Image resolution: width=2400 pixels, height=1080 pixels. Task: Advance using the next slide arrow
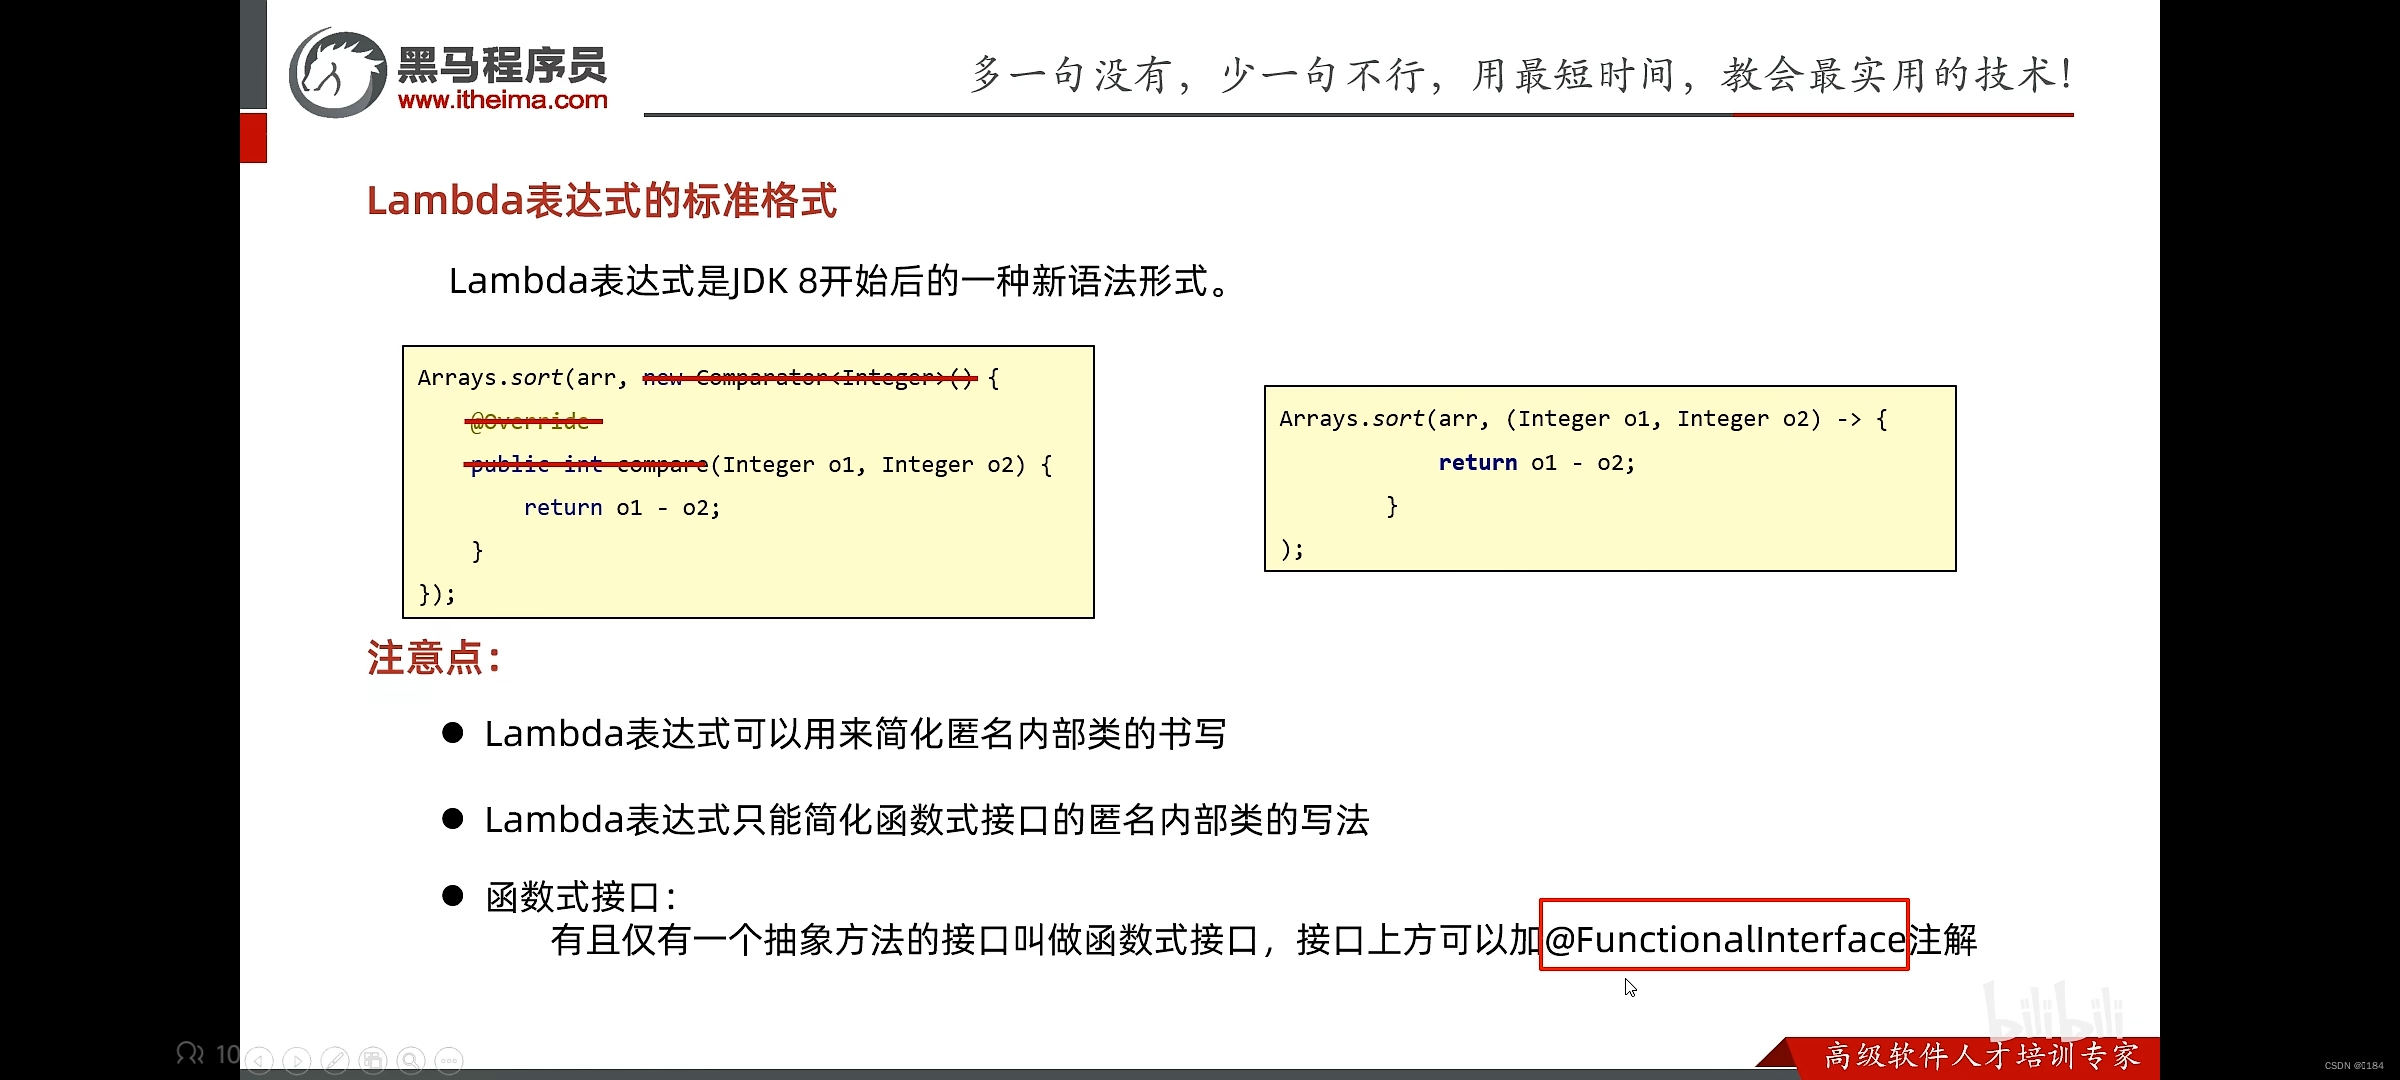tap(297, 1060)
